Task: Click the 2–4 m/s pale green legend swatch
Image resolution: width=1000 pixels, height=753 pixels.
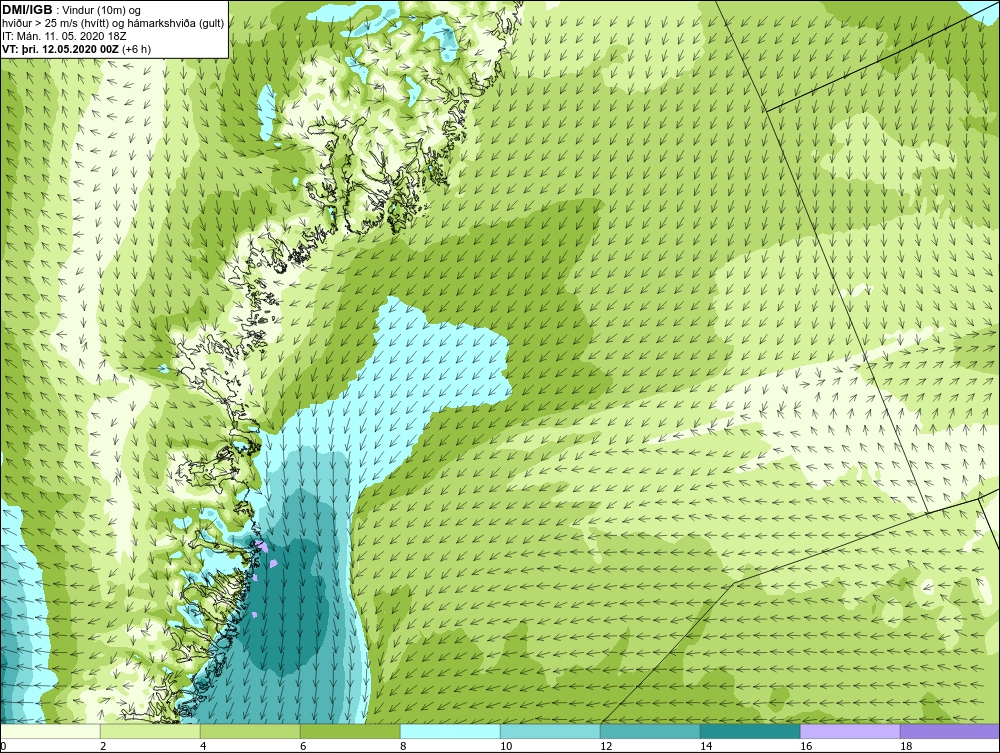Action: coord(150,731)
